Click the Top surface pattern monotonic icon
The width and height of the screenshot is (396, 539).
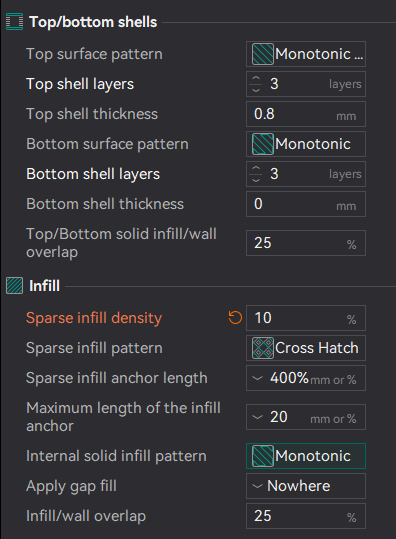tap(263, 54)
